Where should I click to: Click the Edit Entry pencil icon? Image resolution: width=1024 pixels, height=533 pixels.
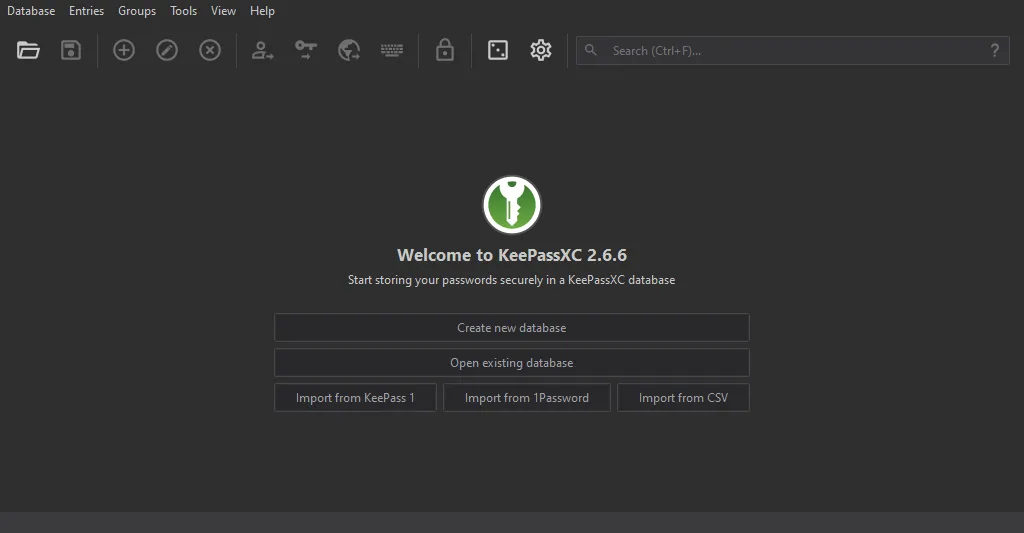tap(167, 50)
